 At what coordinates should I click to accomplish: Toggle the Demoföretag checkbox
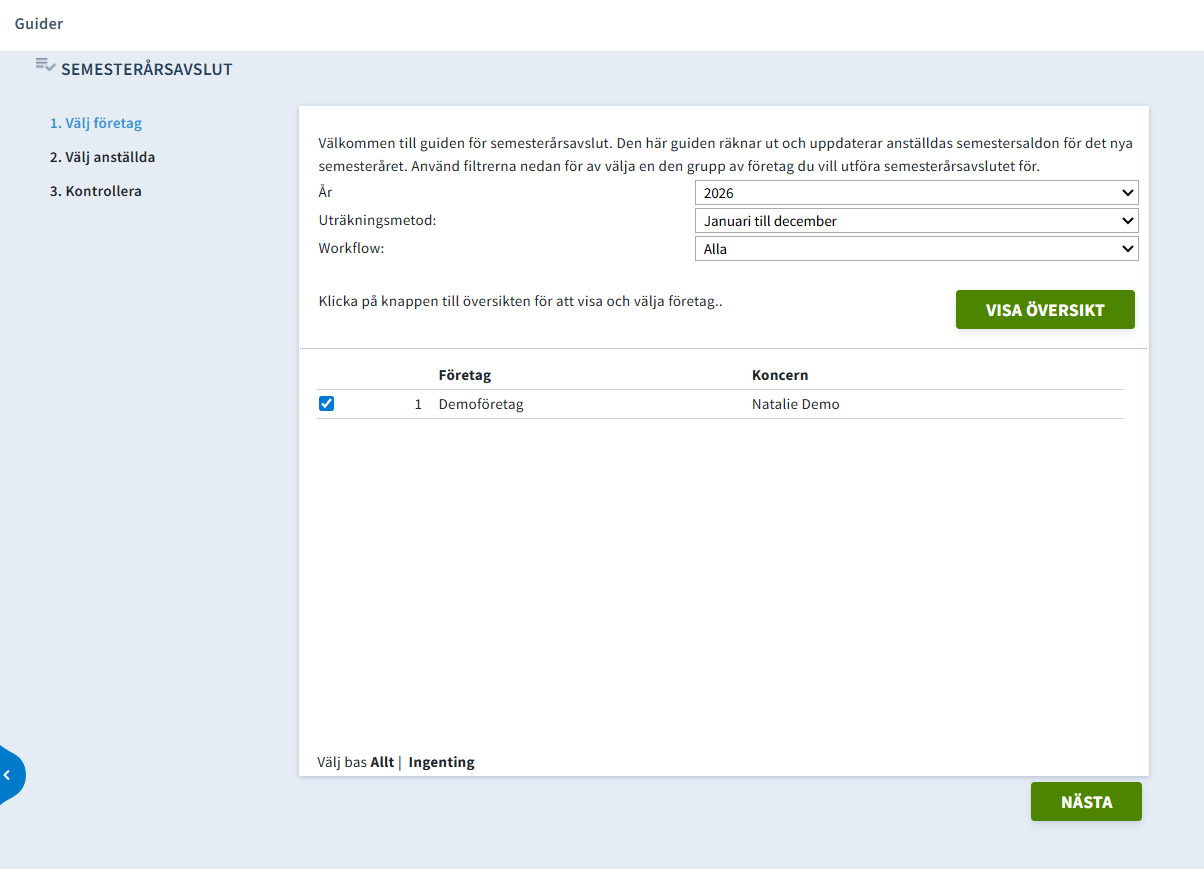[x=326, y=404]
